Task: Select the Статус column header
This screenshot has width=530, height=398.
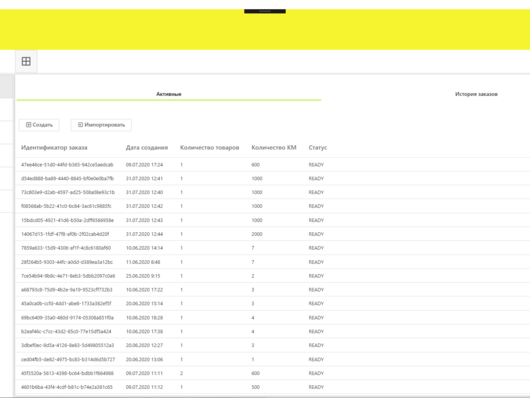Action: click(x=318, y=147)
